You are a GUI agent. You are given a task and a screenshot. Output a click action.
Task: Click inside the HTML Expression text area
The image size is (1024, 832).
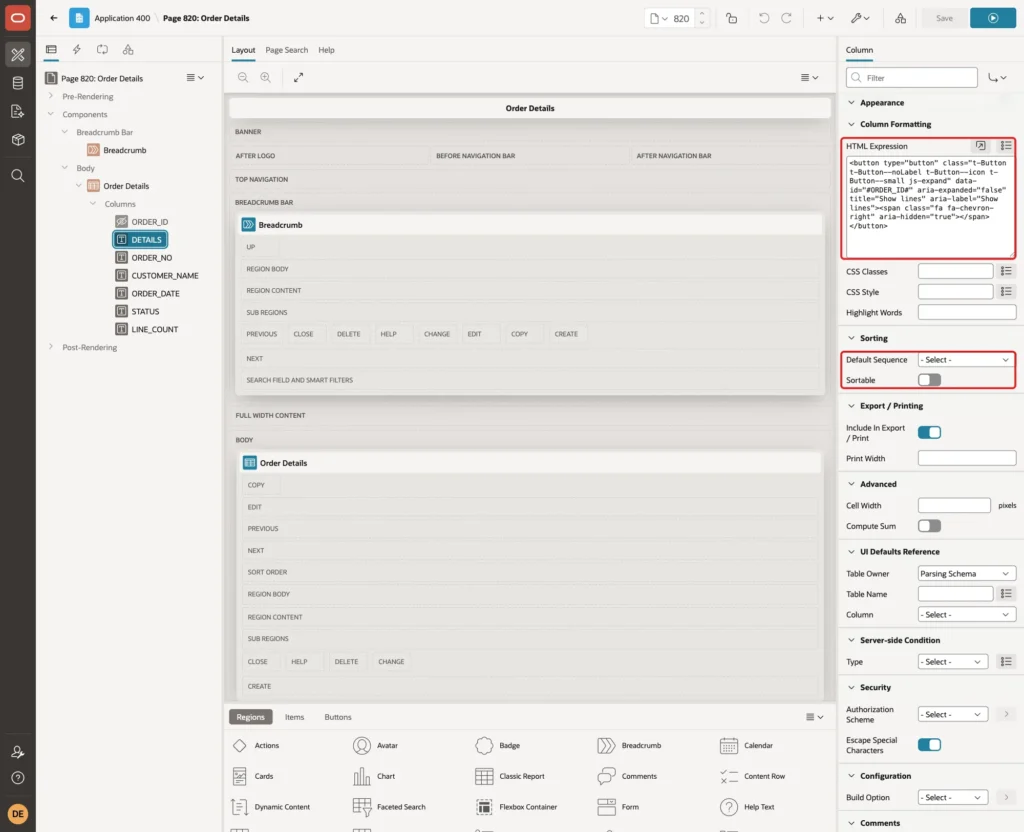pos(929,206)
